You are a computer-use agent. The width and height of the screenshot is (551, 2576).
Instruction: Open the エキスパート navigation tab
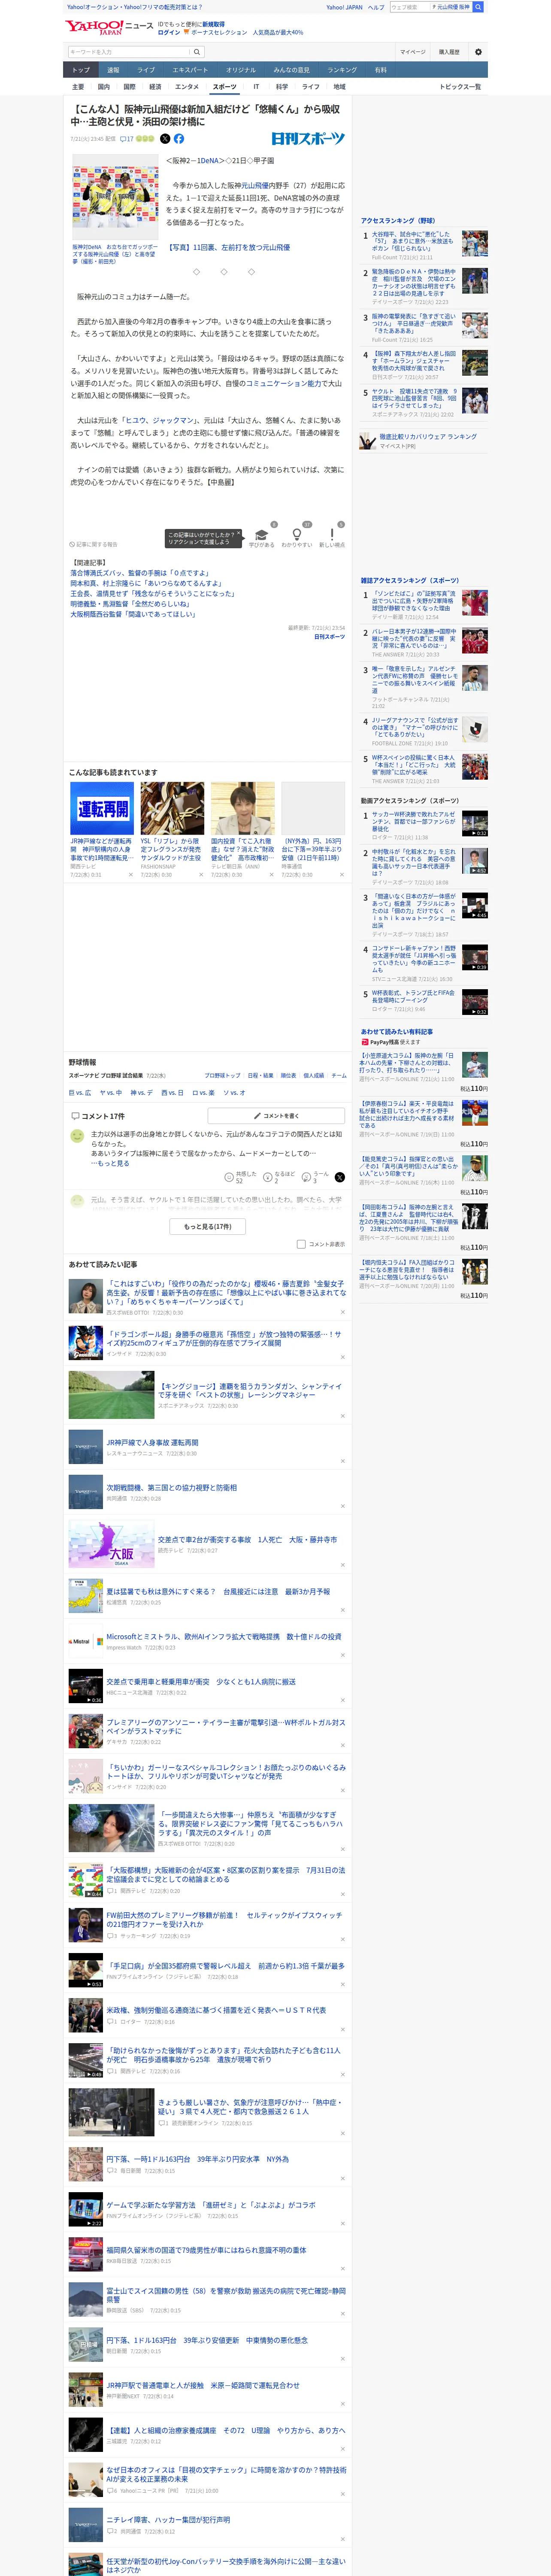[190, 70]
